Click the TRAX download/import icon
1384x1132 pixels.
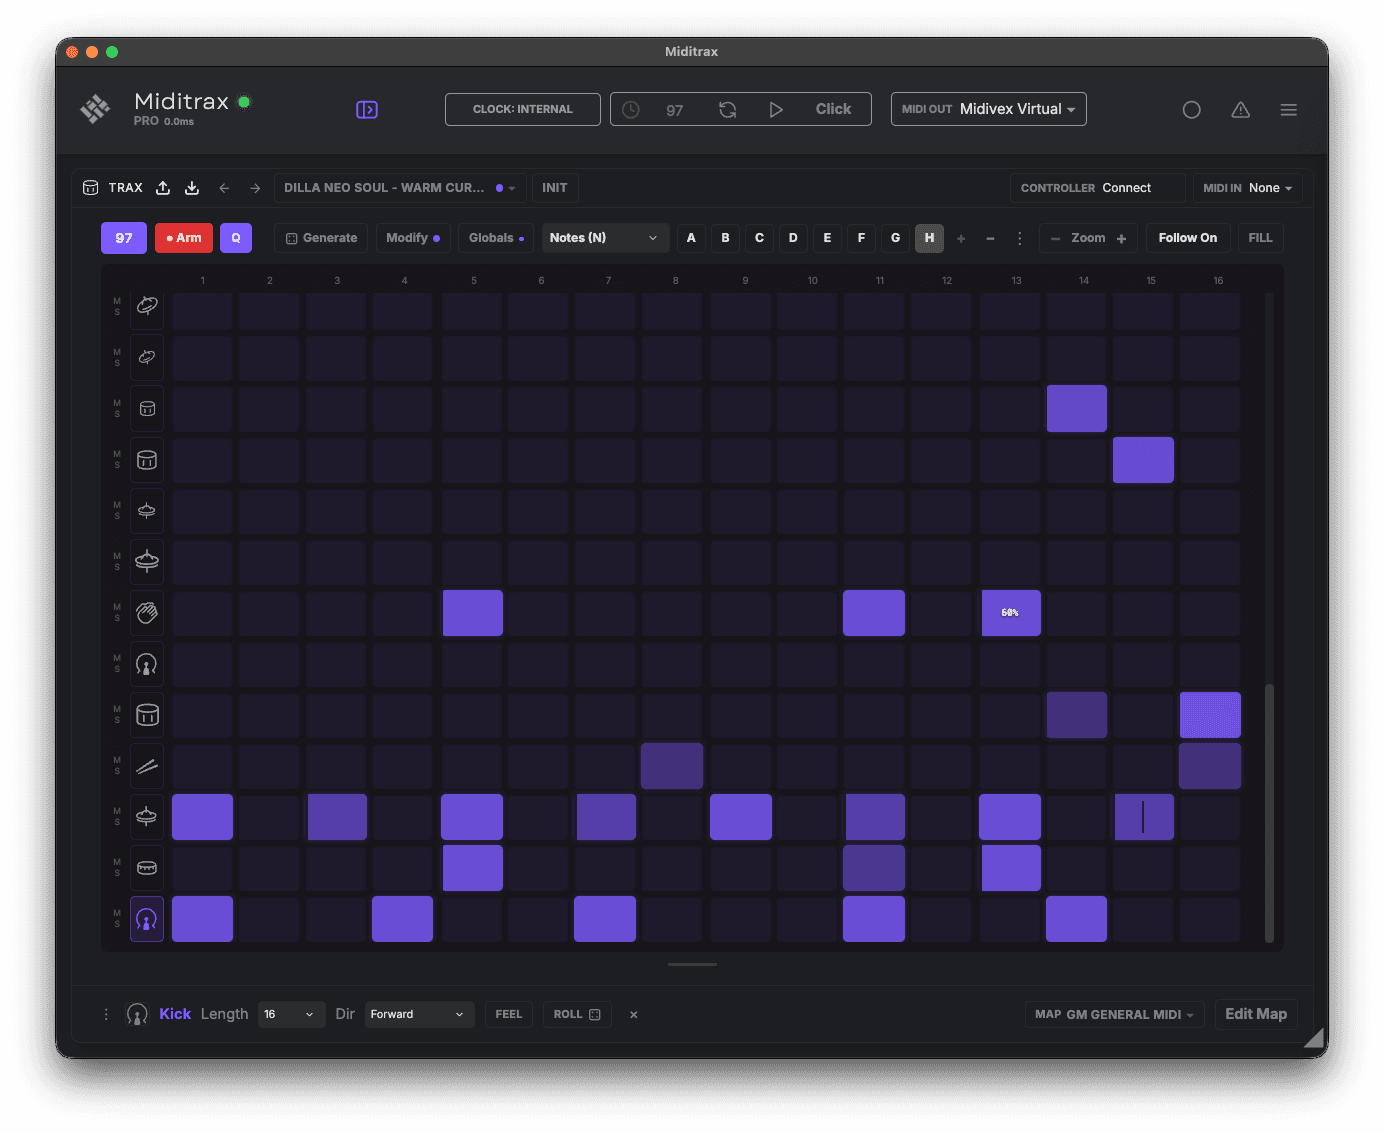coord(192,188)
